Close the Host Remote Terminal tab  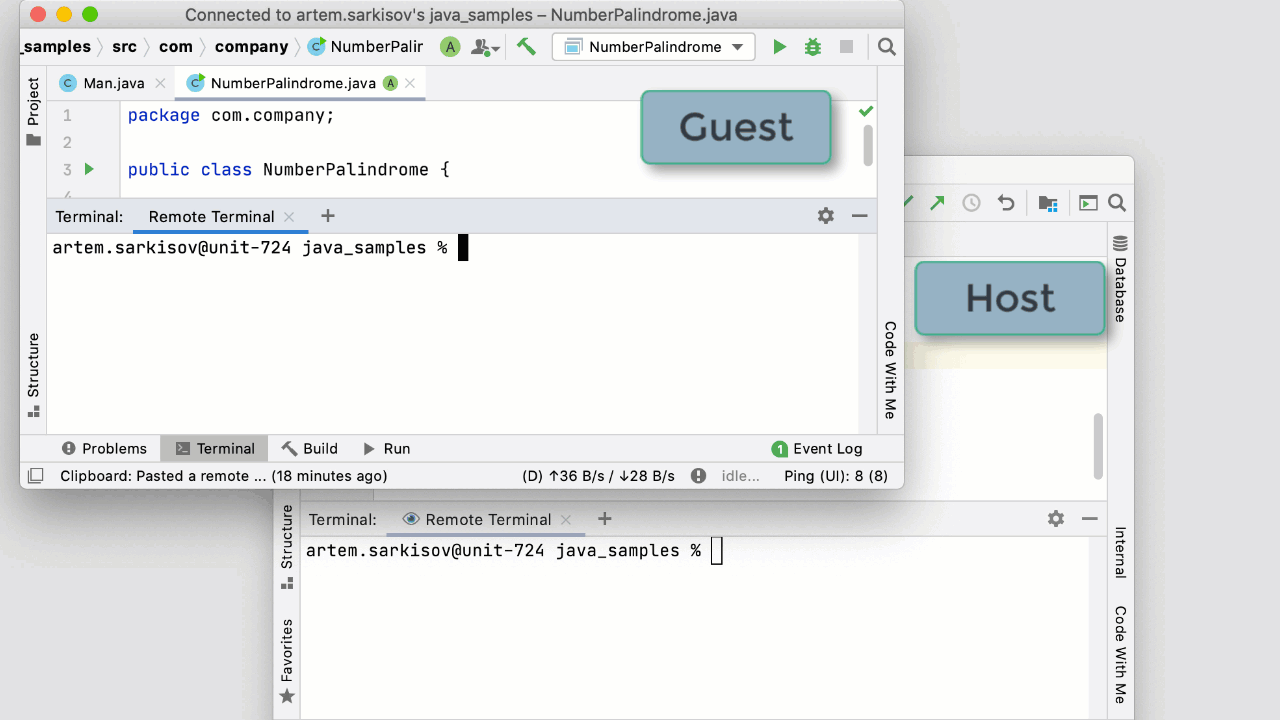pos(566,519)
